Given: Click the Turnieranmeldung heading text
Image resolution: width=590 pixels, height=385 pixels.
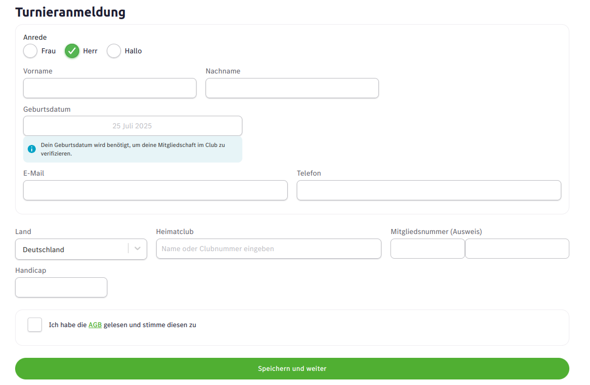Looking at the screenshot, I should [x=70, y=12].
